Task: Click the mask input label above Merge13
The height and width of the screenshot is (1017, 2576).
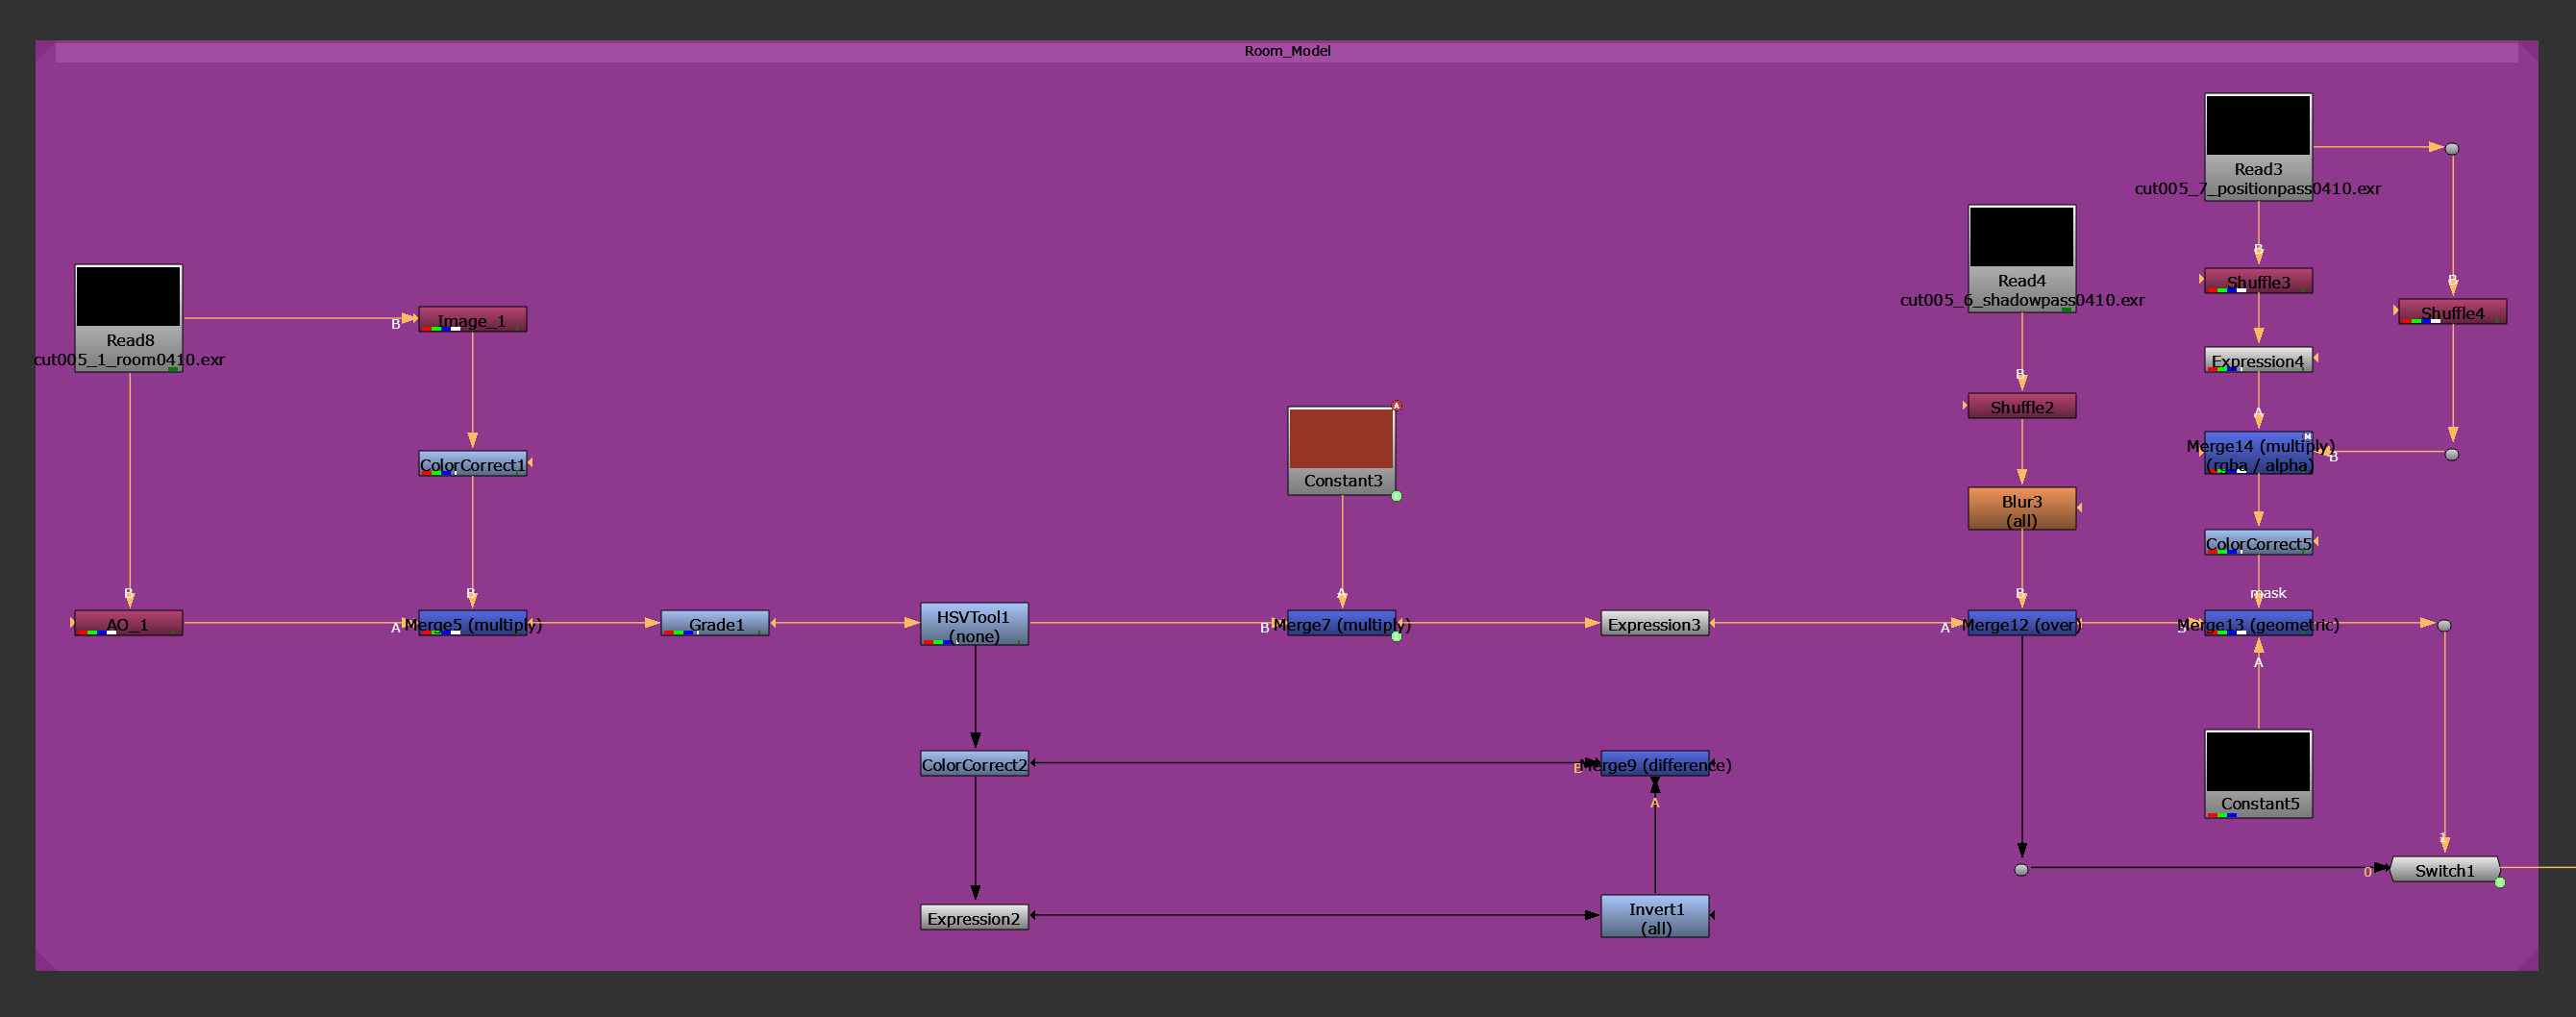Action: coord(2267,593)
